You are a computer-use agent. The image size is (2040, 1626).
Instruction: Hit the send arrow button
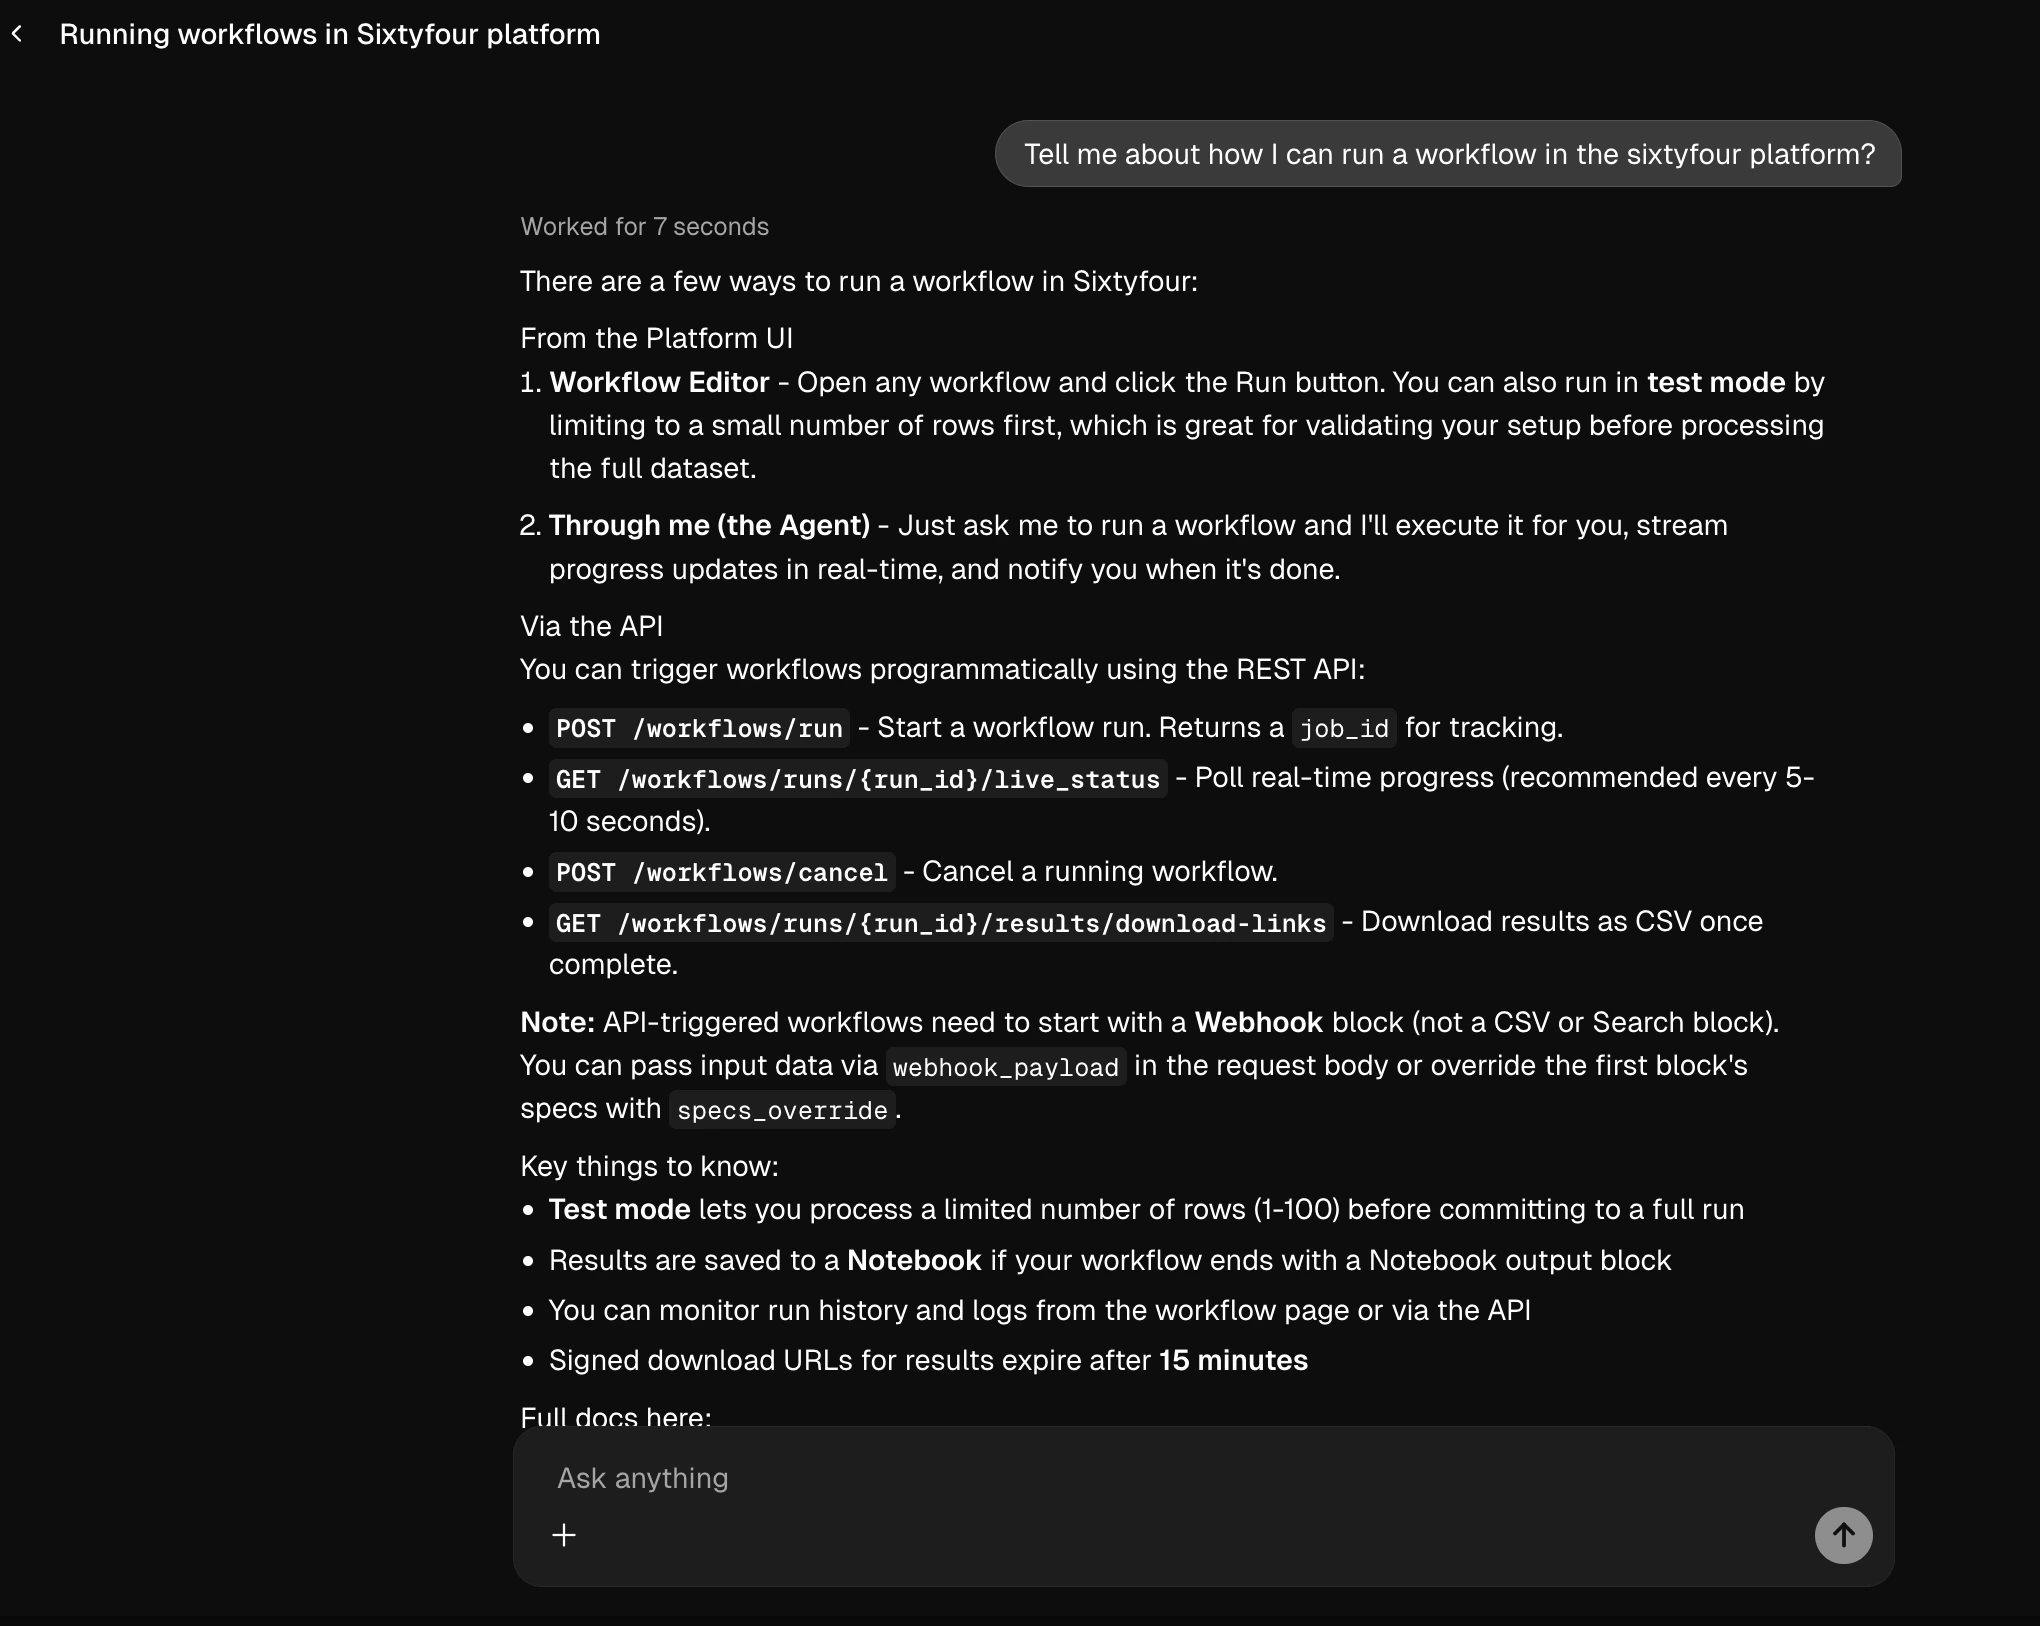click(1843, 1535)
